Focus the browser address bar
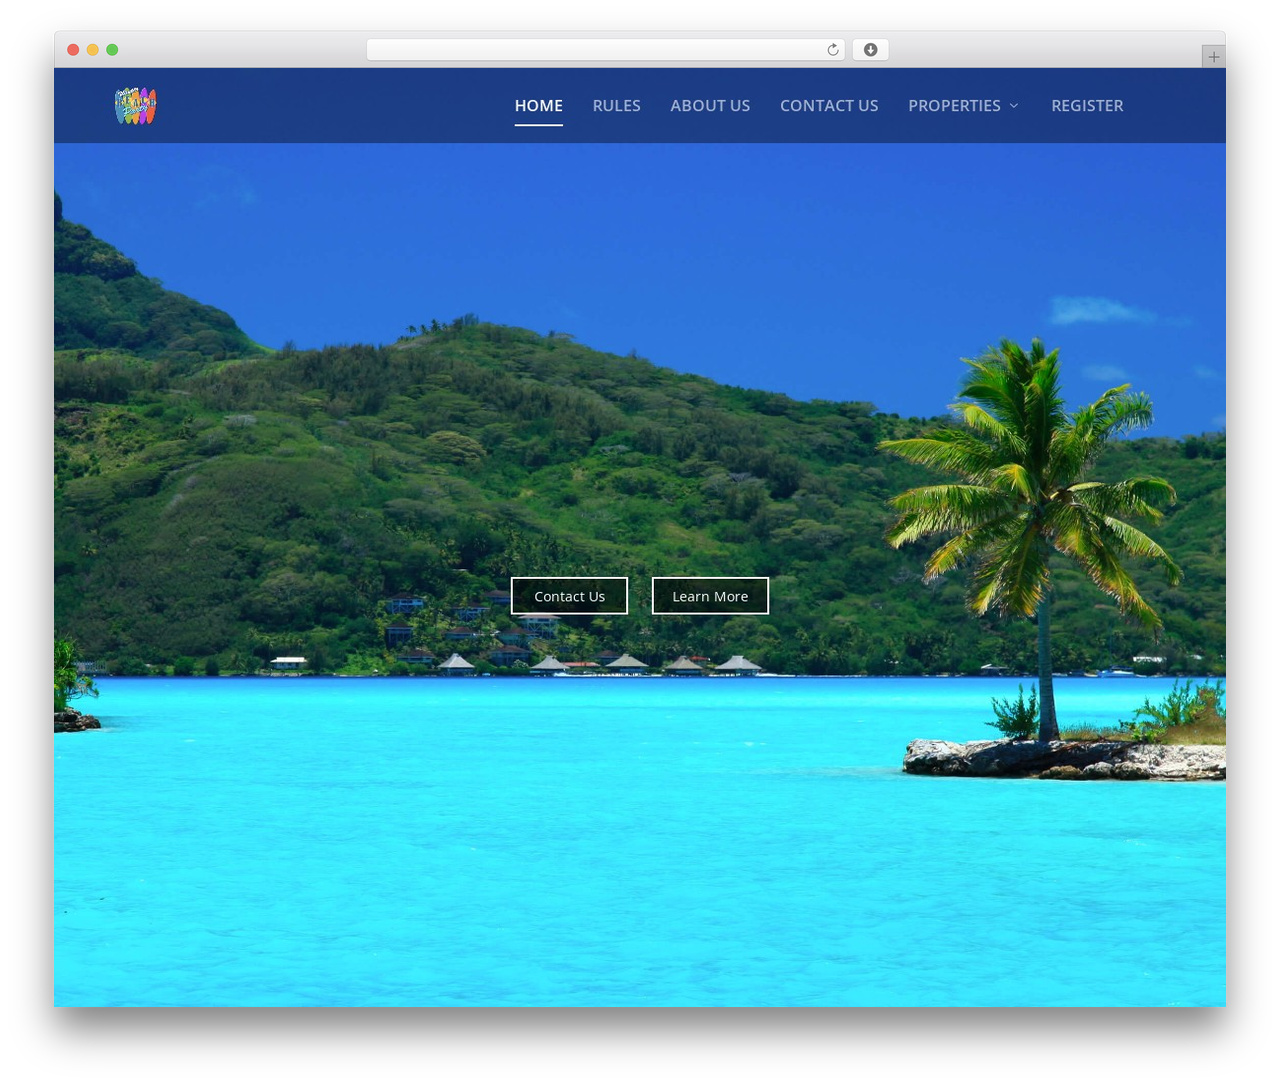The image size is (1280, 1084). [x=605, y=50]
